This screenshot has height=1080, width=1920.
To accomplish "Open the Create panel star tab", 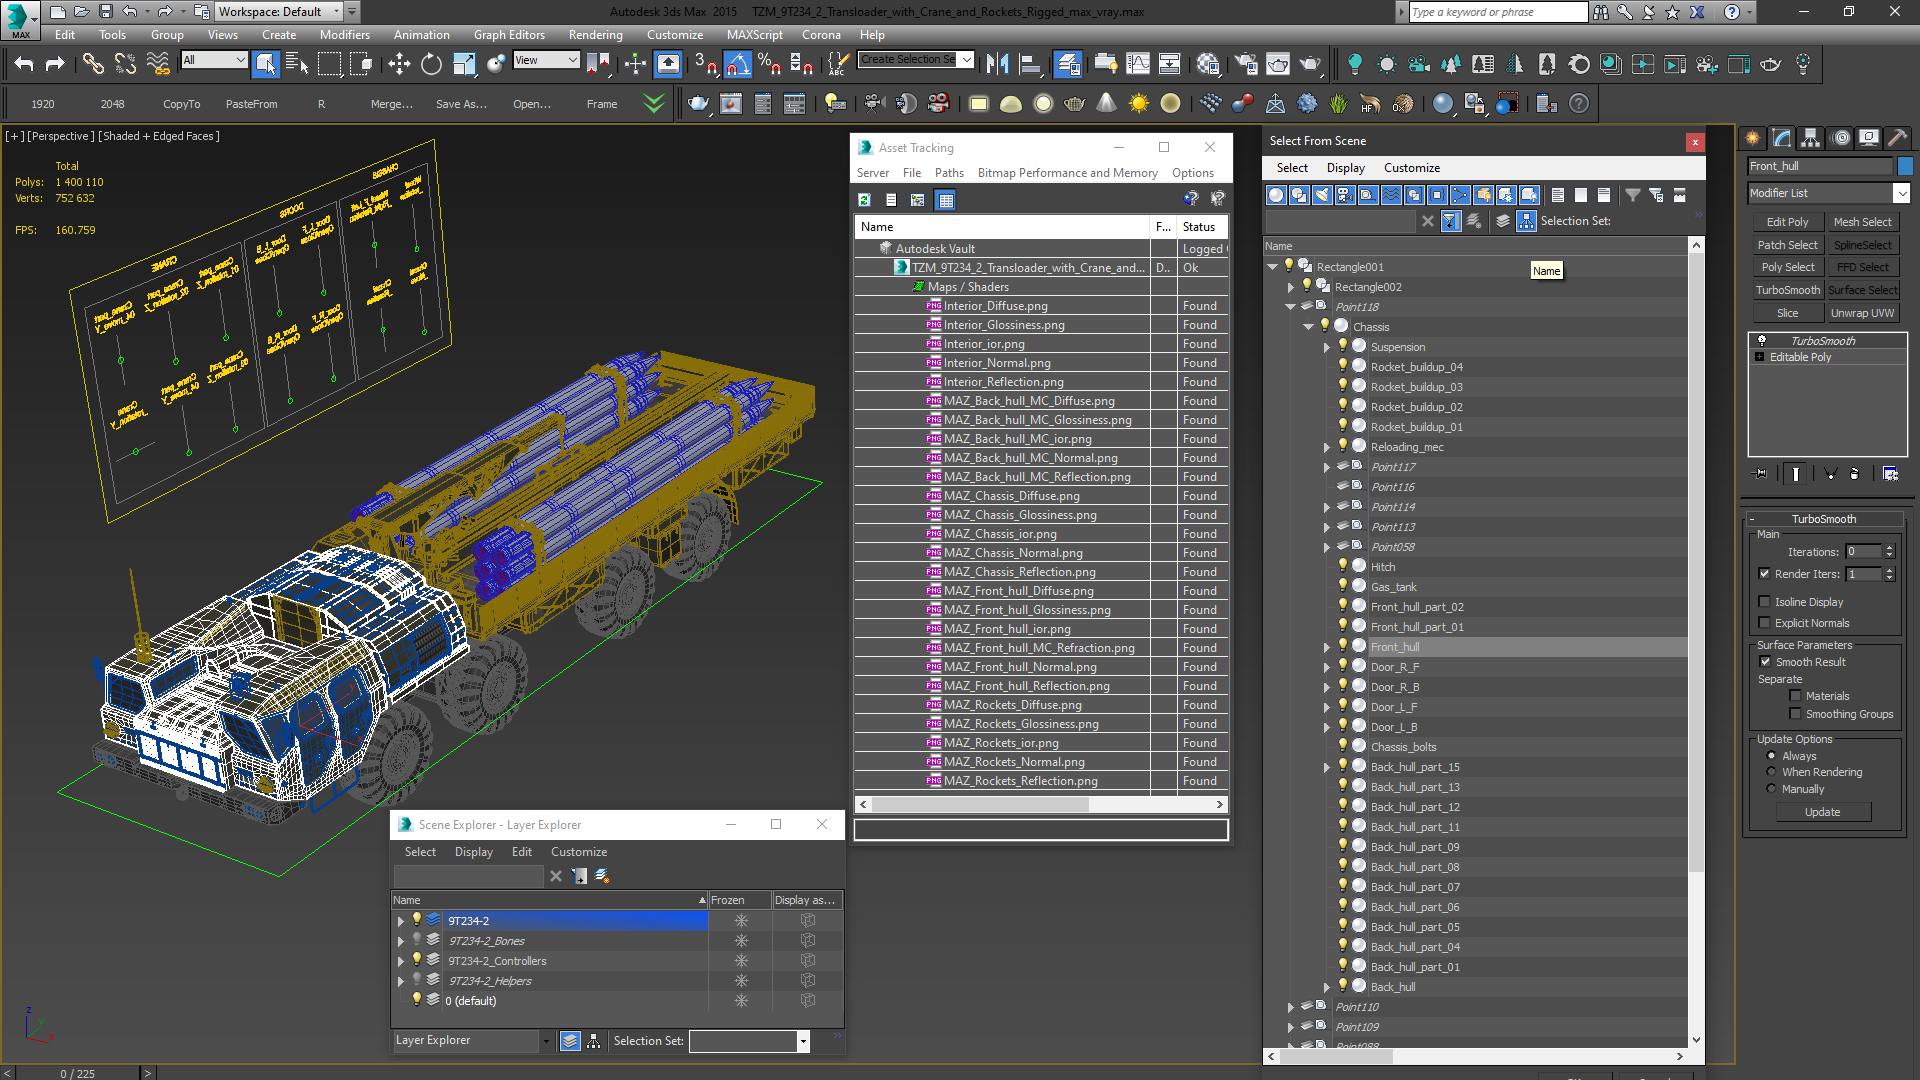I will coord(1753,138).
